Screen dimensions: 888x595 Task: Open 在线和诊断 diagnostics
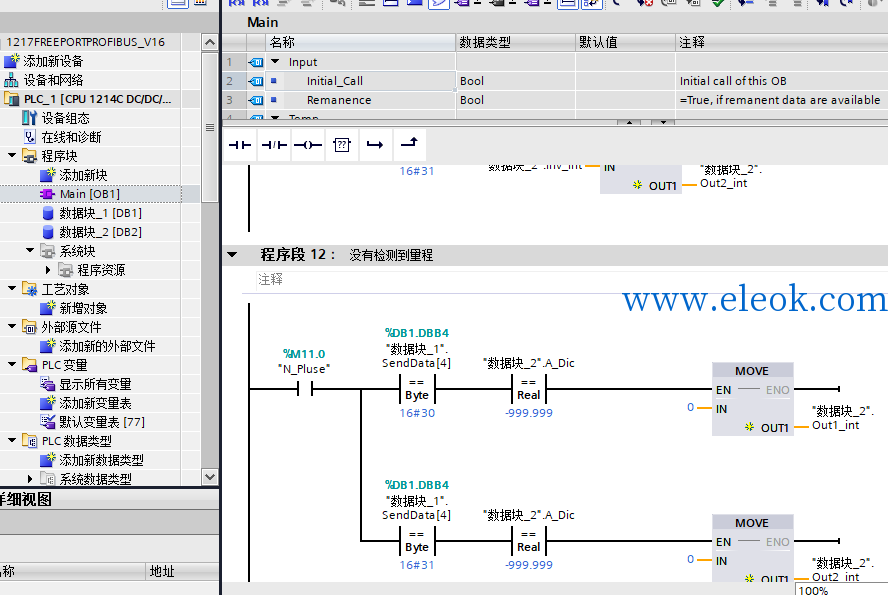tap(71, 137)
